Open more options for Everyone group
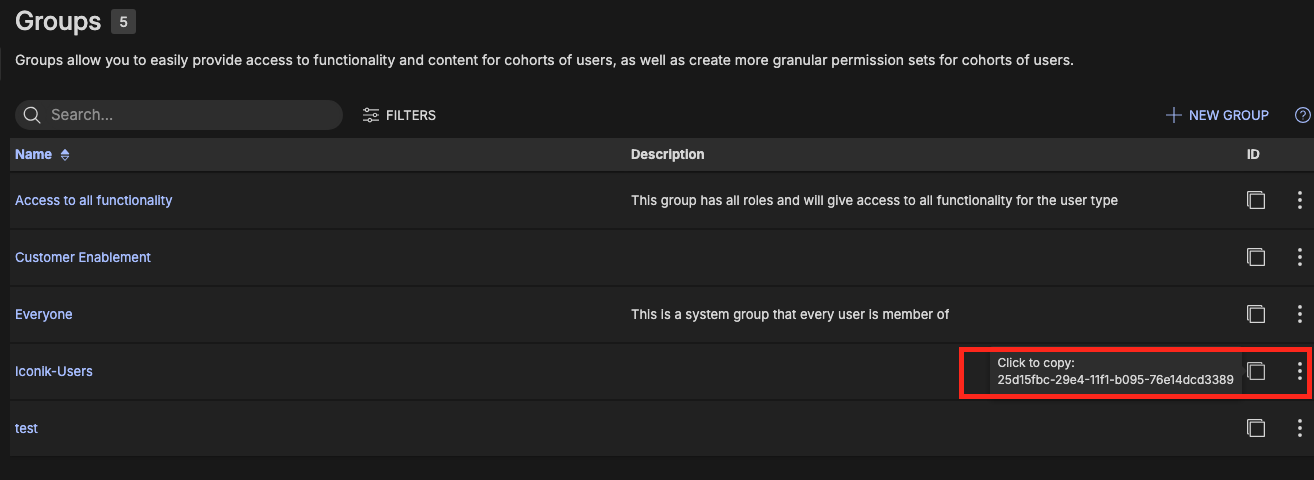Viewport: 1314px width, 480px height. 1299,314
